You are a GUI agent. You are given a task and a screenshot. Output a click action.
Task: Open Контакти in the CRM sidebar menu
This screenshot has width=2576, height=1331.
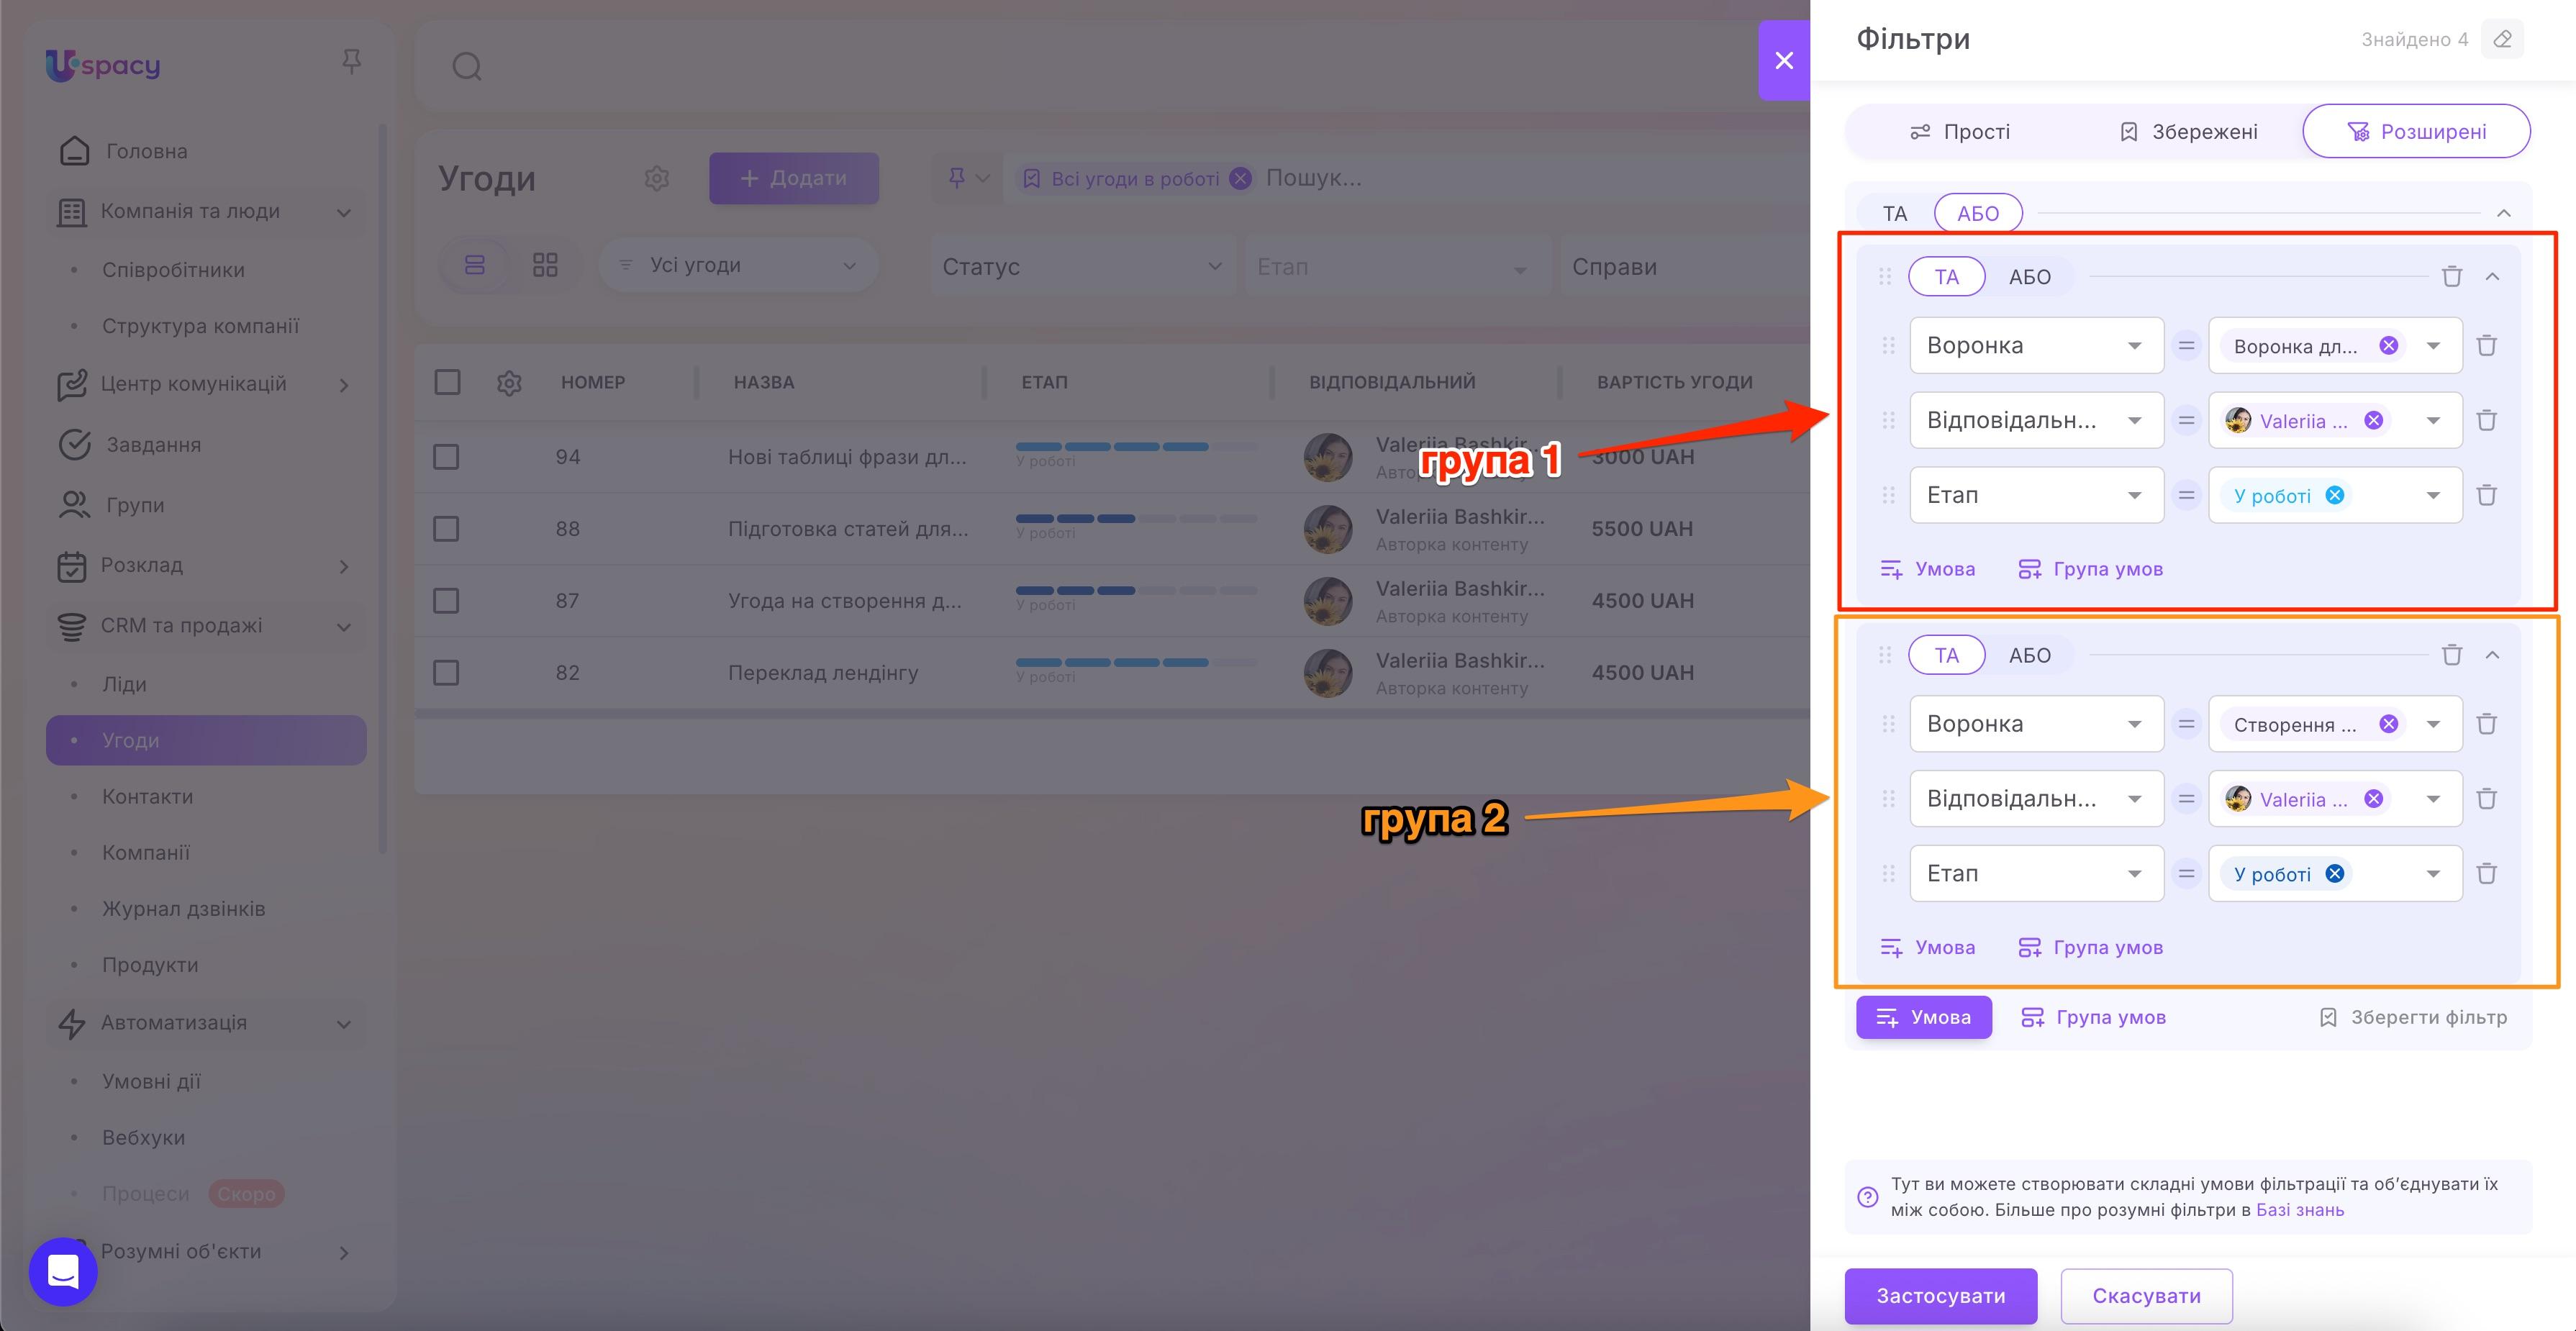click(x=147, y=796)
